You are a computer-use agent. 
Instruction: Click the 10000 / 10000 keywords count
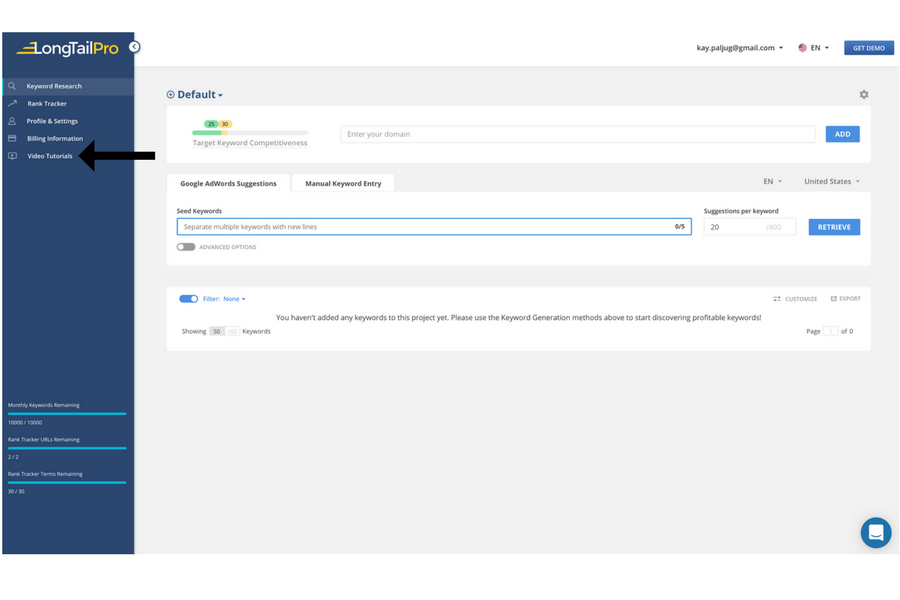tap(25, 423)
